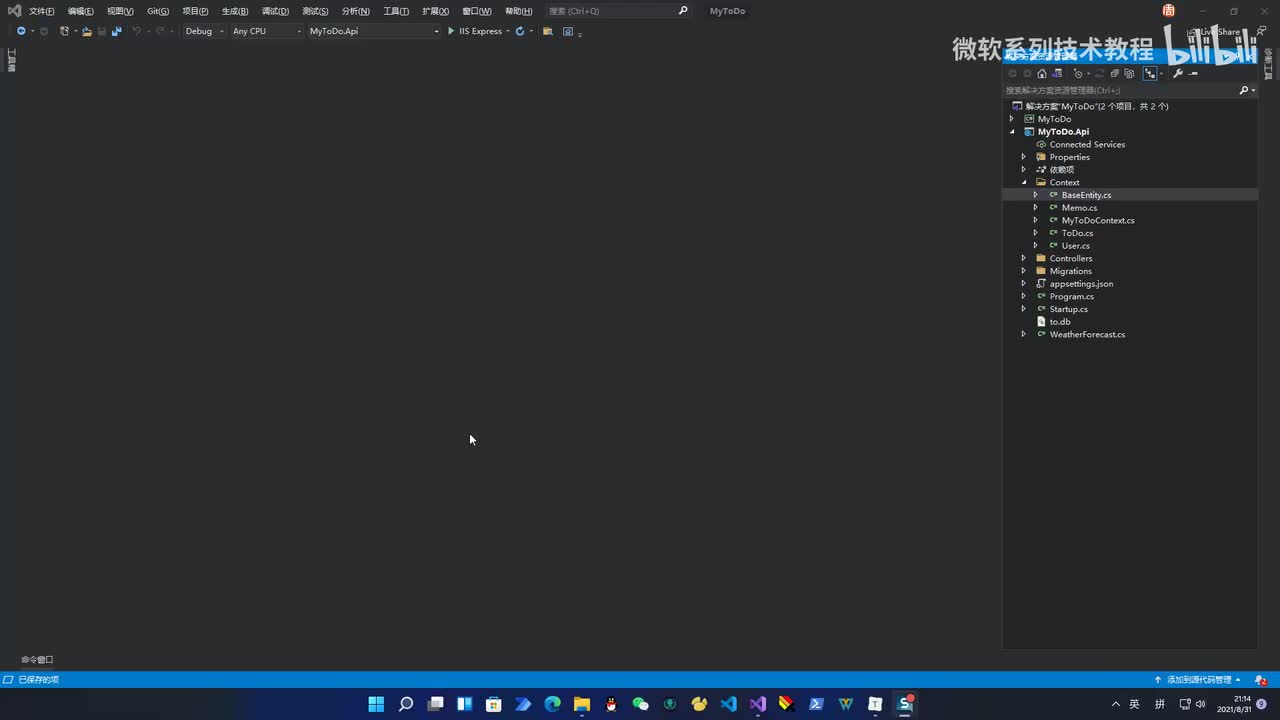1280x720 pixels.
Task: Expand the Properties node
Action: [1024, 157]
